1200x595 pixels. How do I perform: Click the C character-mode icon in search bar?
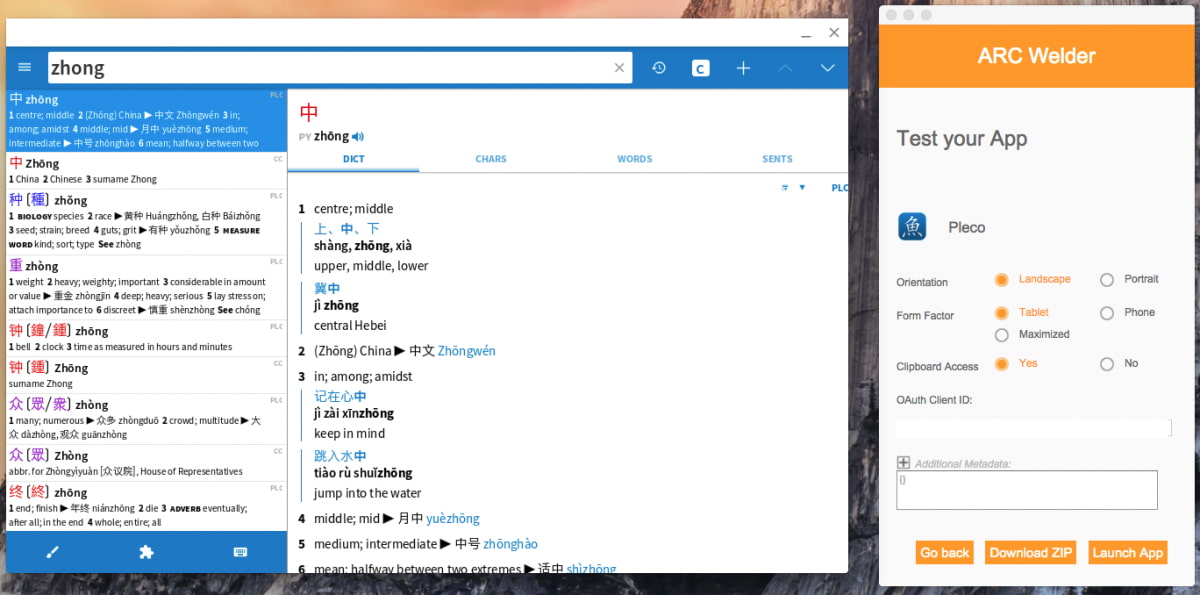700,67
